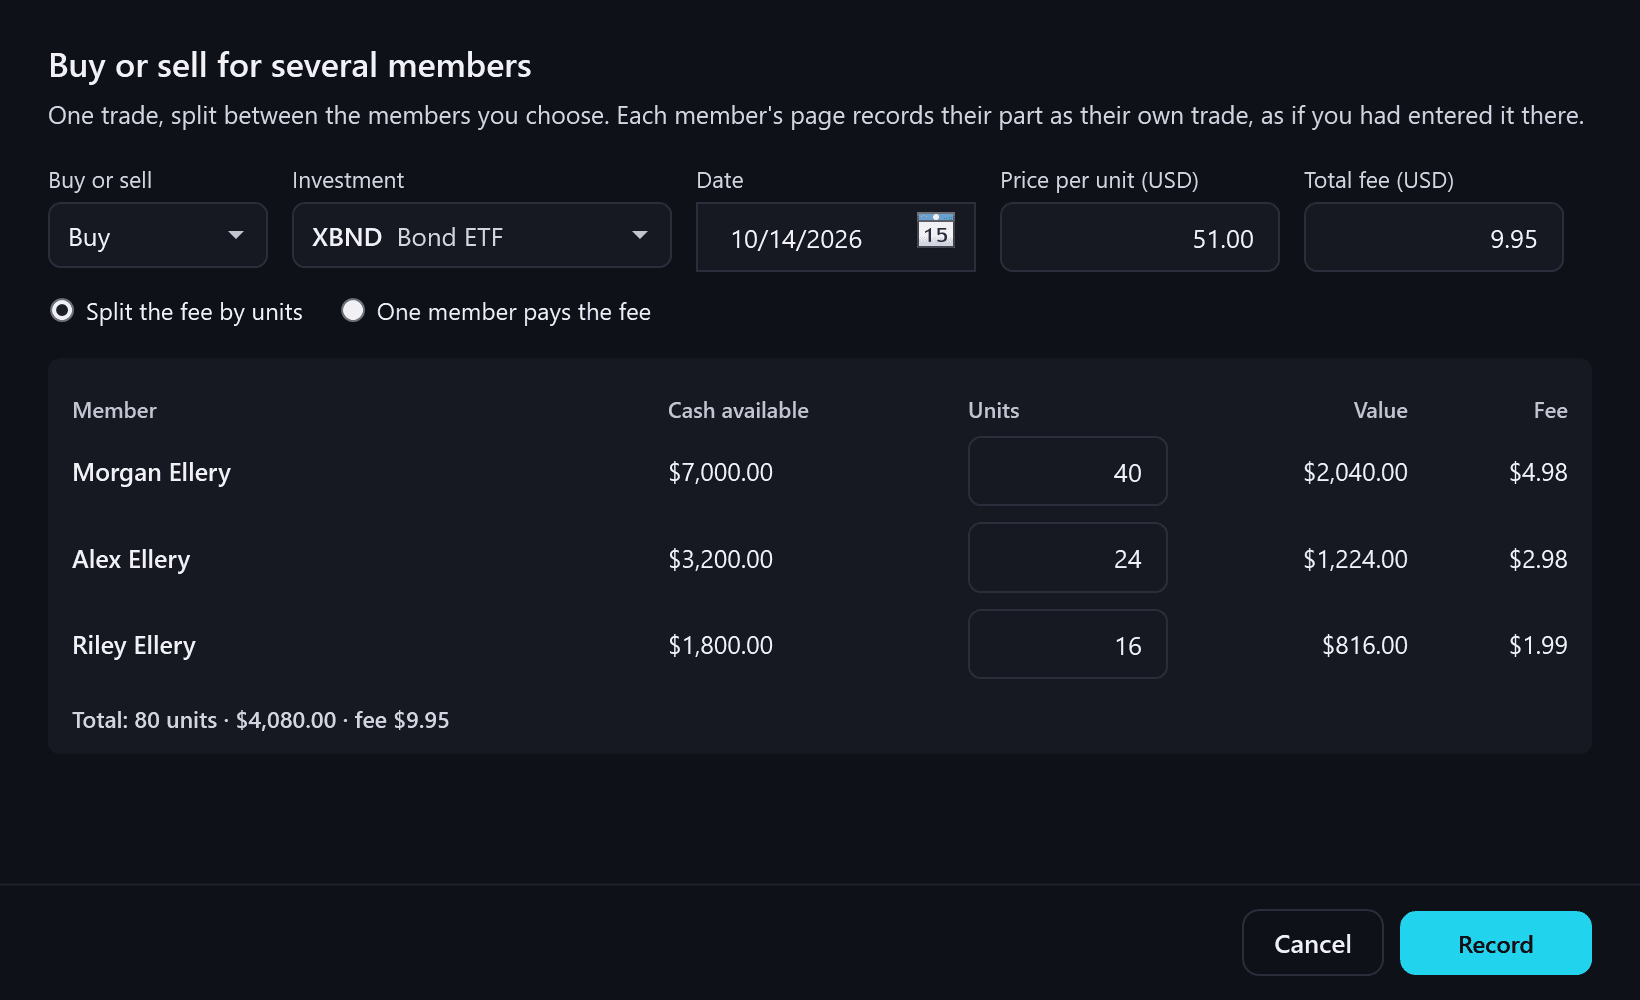Choose One member pays the fee

tap(496, 312)
